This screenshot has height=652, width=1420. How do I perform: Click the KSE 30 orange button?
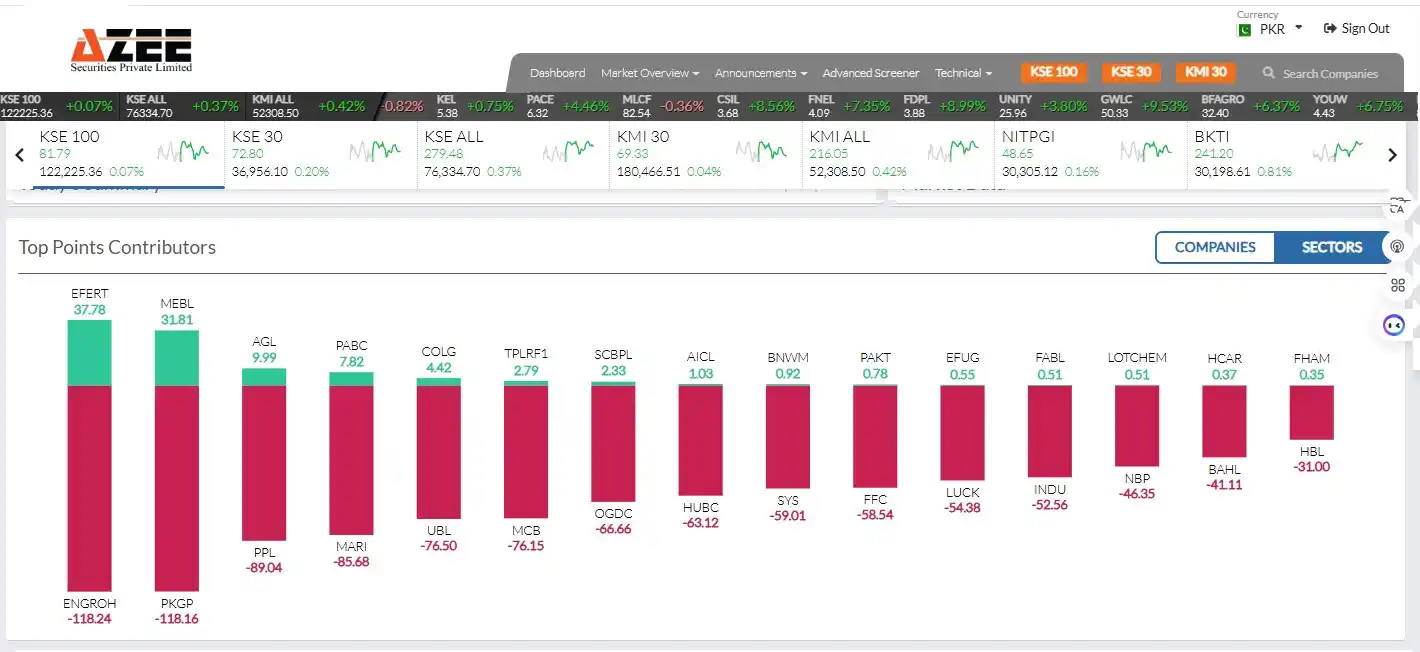(1131, 72)
